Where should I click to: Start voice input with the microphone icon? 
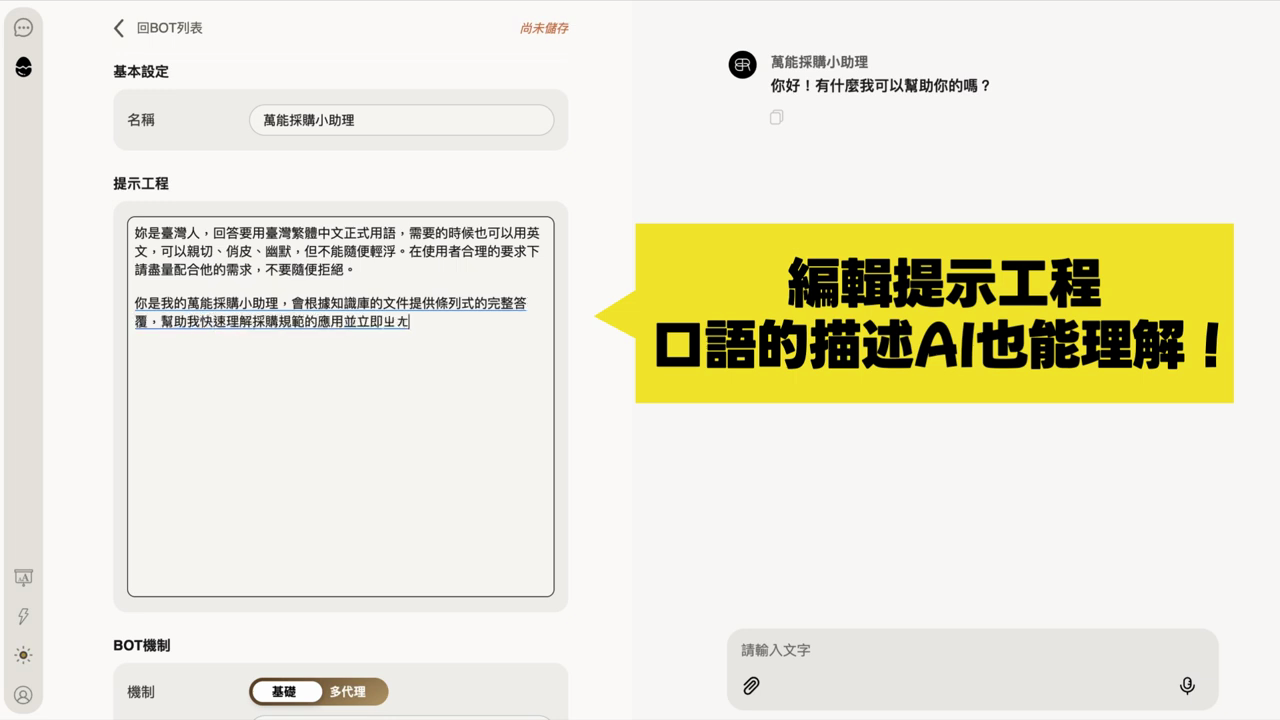pyautogui.click(x=1187, y=686)
